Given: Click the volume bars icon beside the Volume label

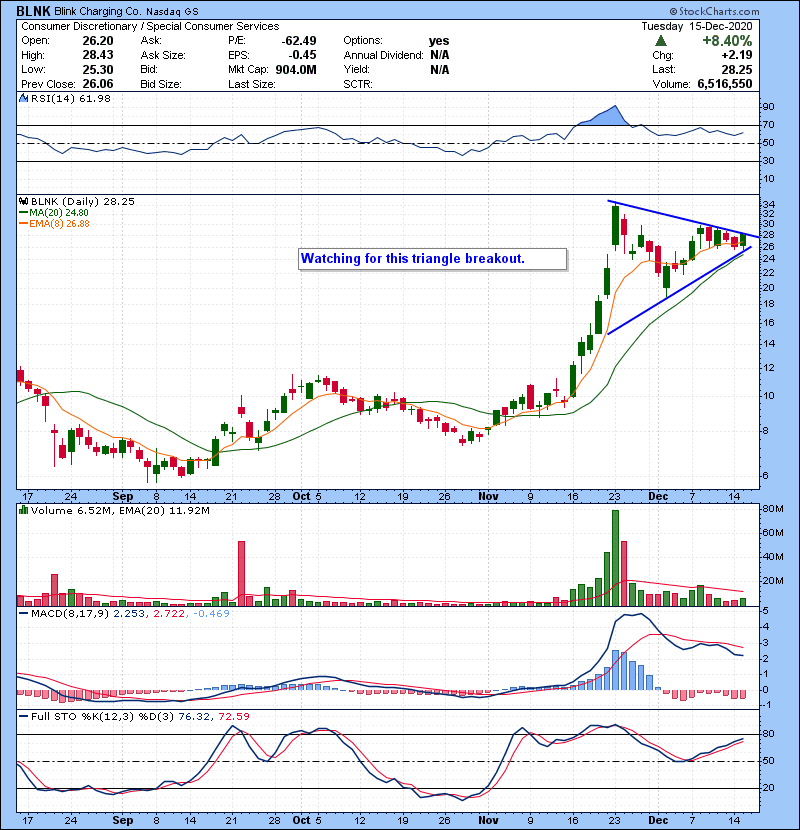Looking at the screenshot, I should tap(23, 510).
